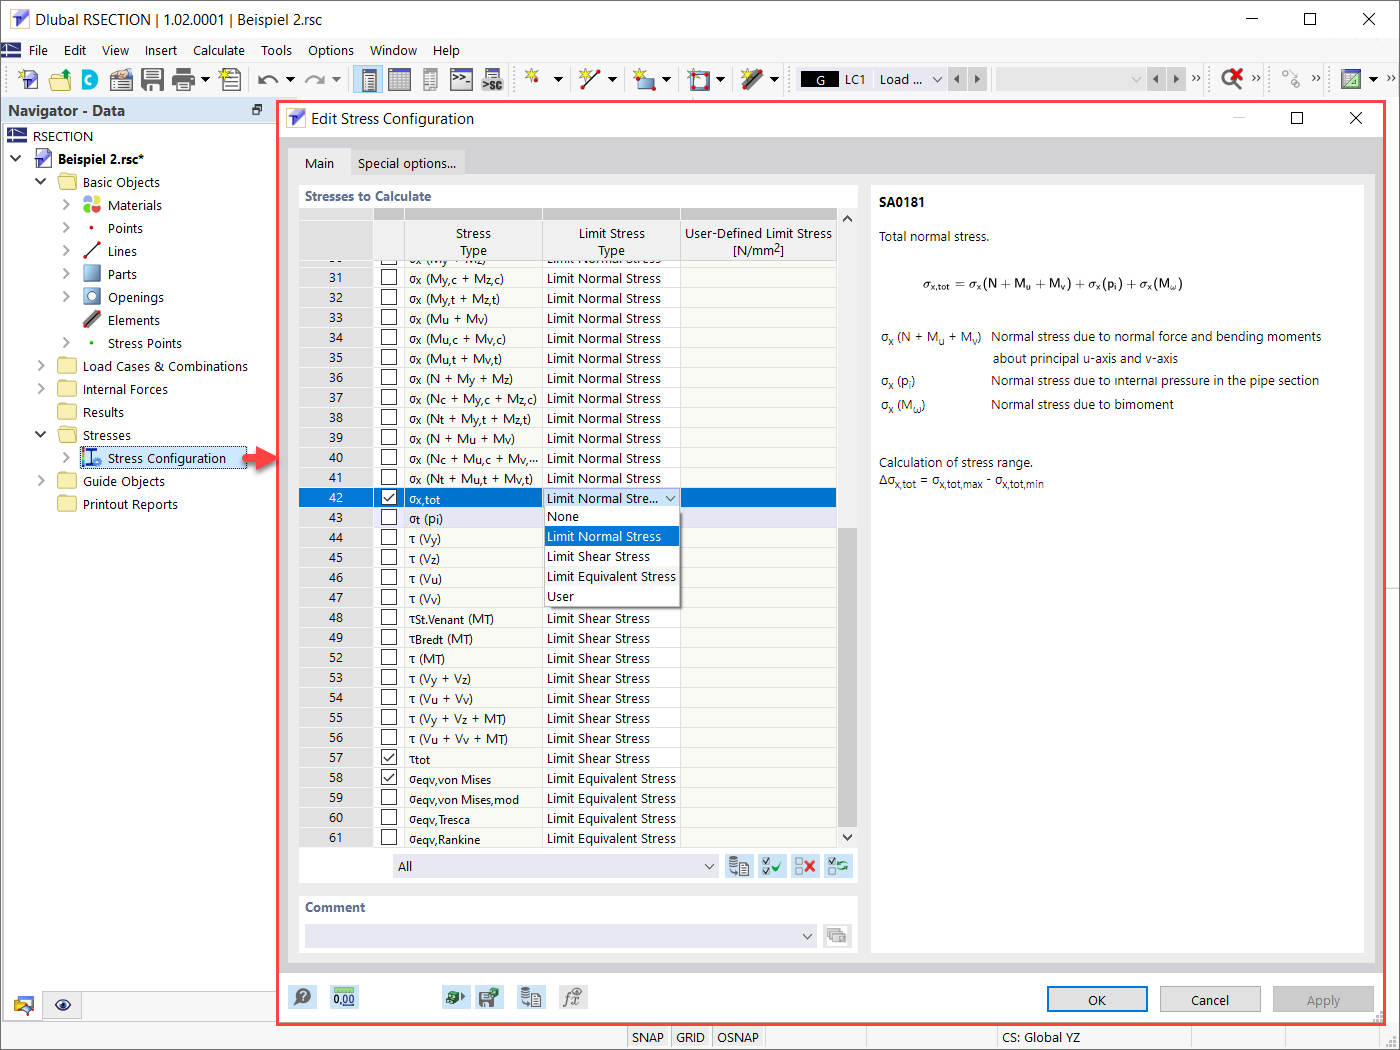Collapse the Basic Objects tree node
The height and width of the screenshot is (1050, 1400).
point(40,181)
